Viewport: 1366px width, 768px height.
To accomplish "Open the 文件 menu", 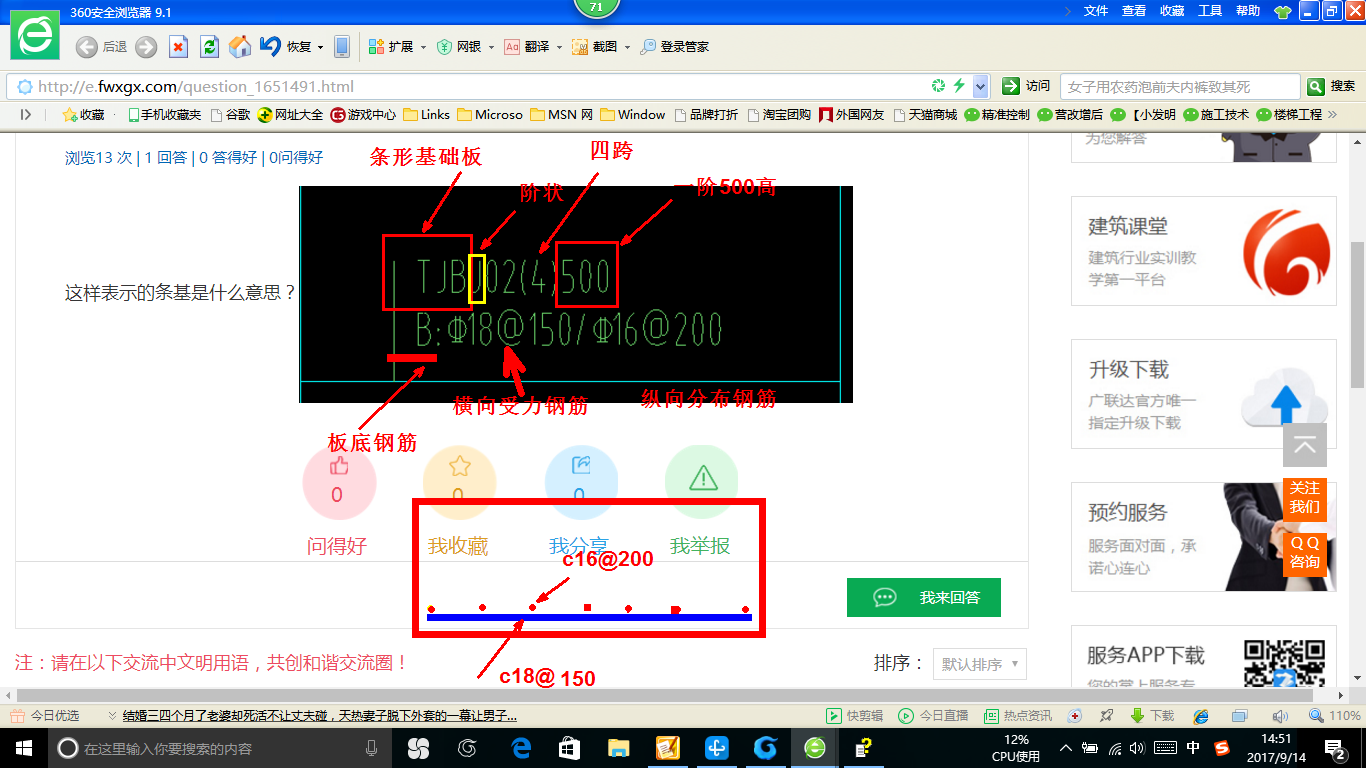I will click(1096, 11).
